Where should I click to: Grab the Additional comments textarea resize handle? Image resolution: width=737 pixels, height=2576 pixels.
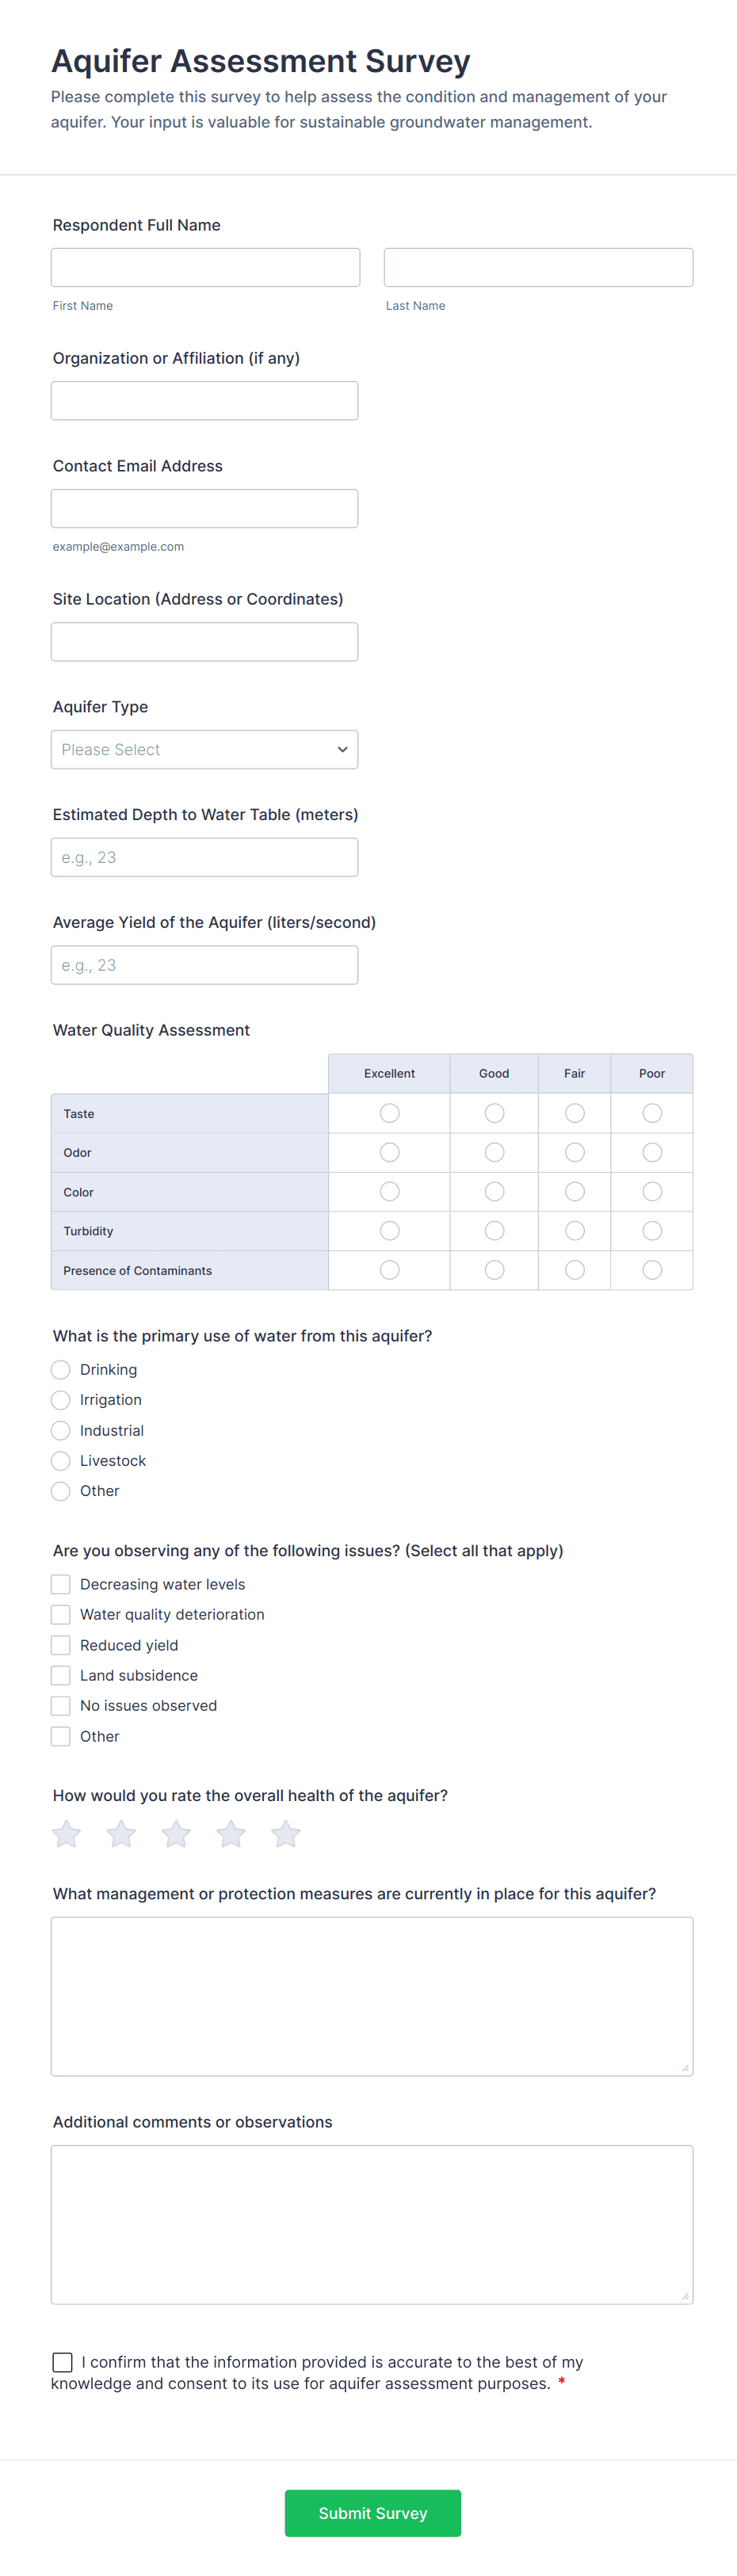tap(685, 2296)
